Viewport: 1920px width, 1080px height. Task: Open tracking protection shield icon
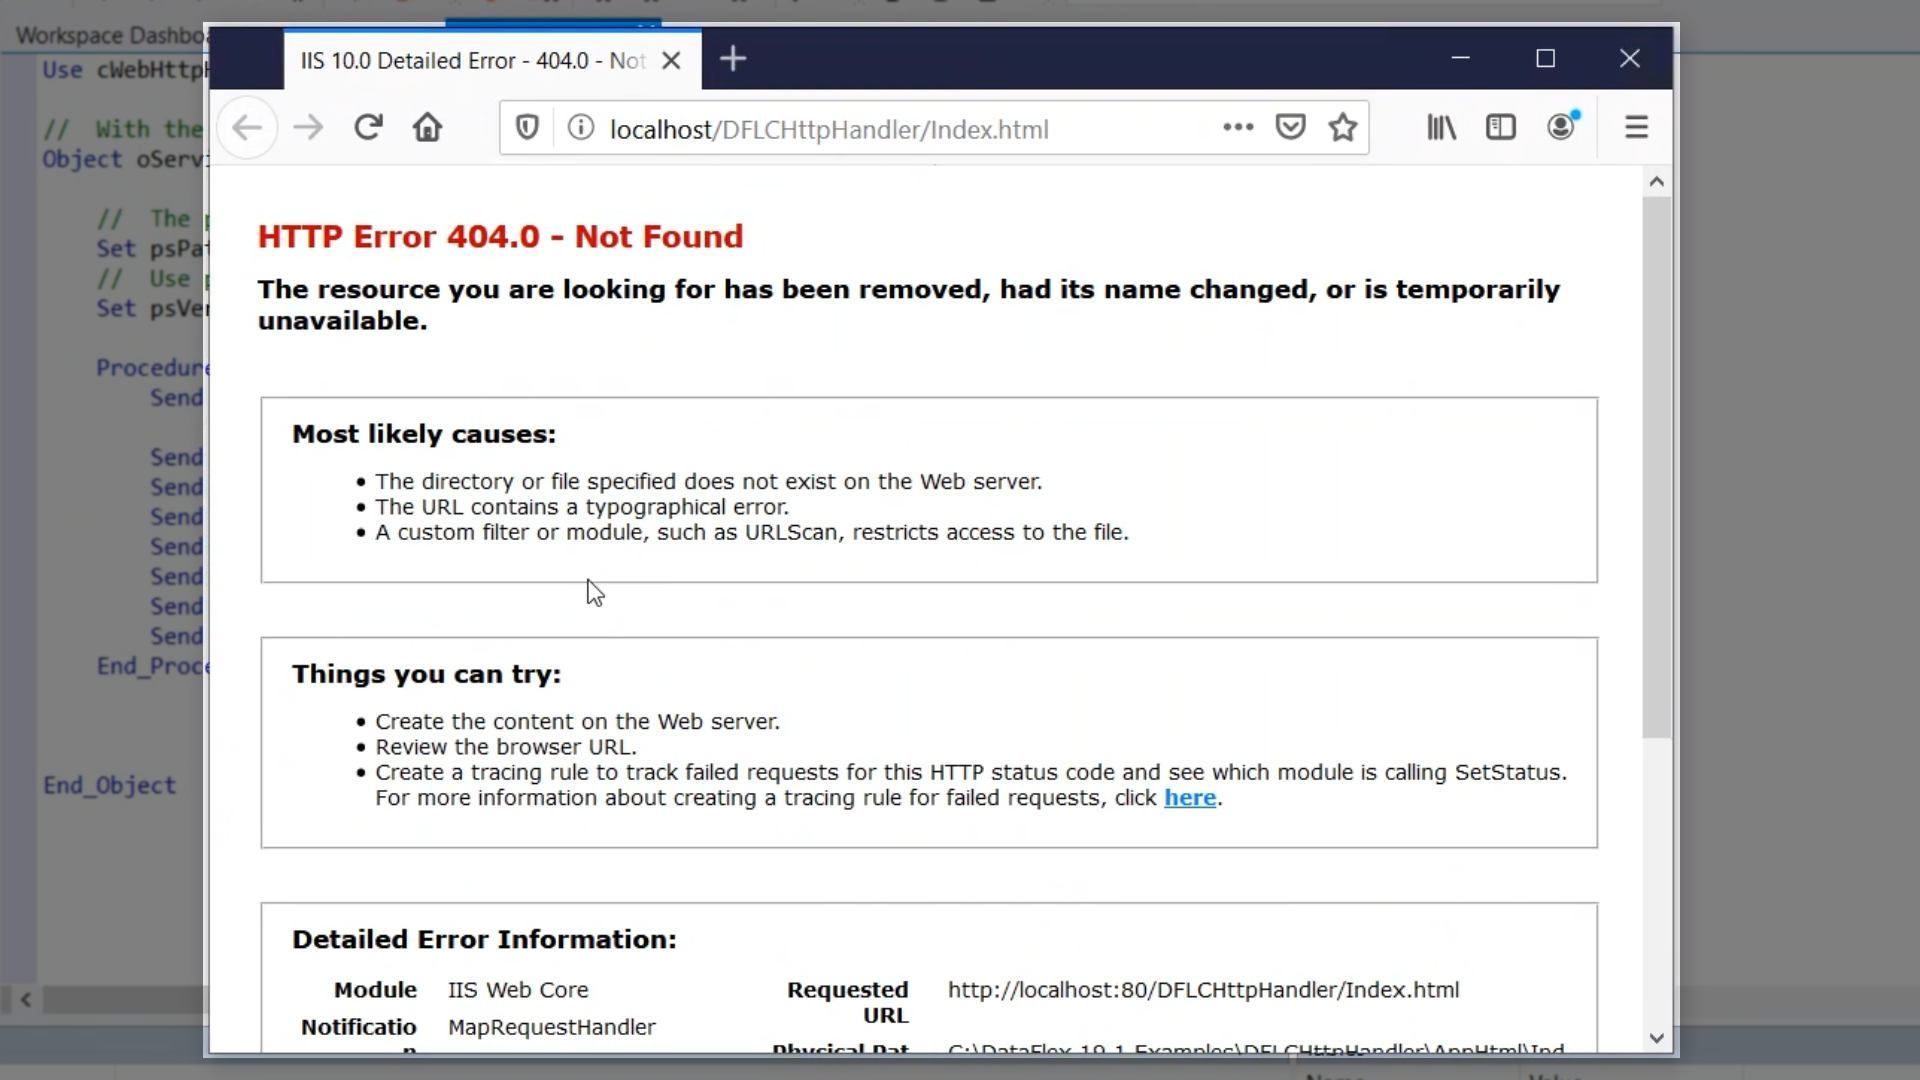[527, 128]
